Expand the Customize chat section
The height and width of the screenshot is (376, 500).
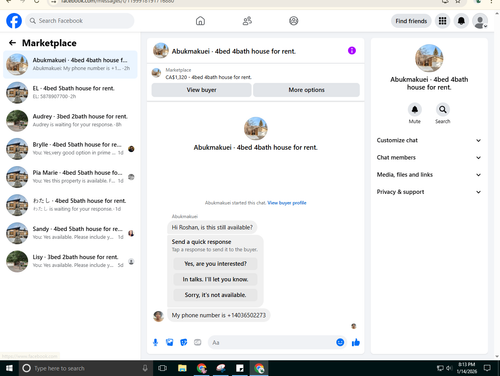click(429, 140)
